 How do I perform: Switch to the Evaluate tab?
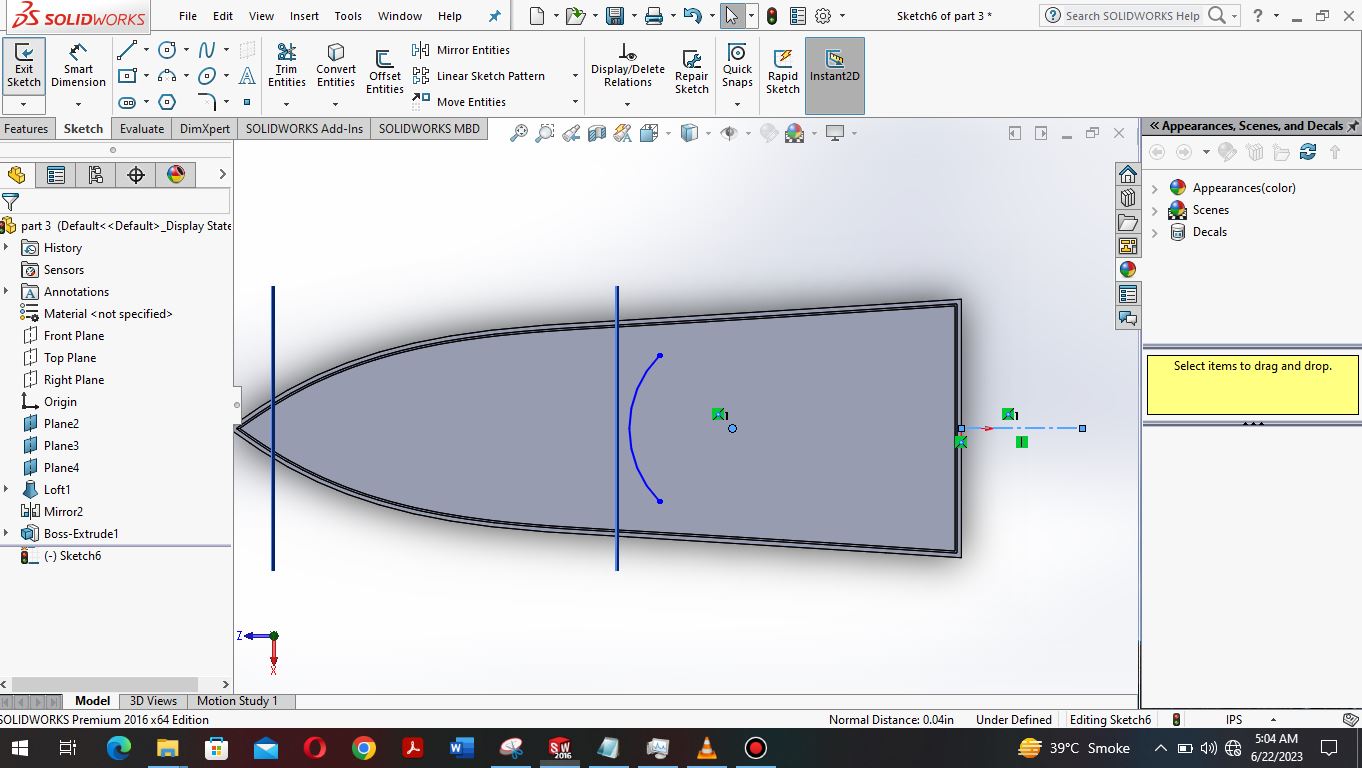(x=142, y=129)
